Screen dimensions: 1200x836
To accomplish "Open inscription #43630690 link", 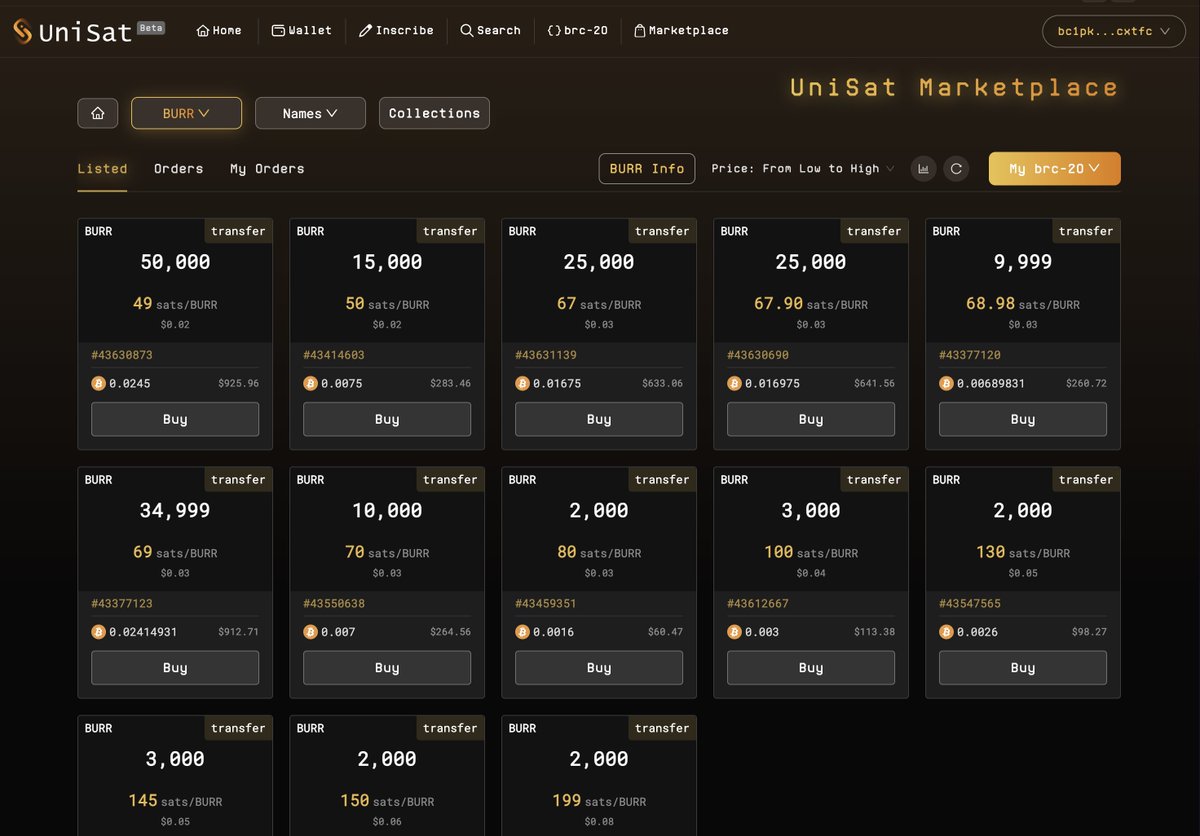I will click(758, 355).
